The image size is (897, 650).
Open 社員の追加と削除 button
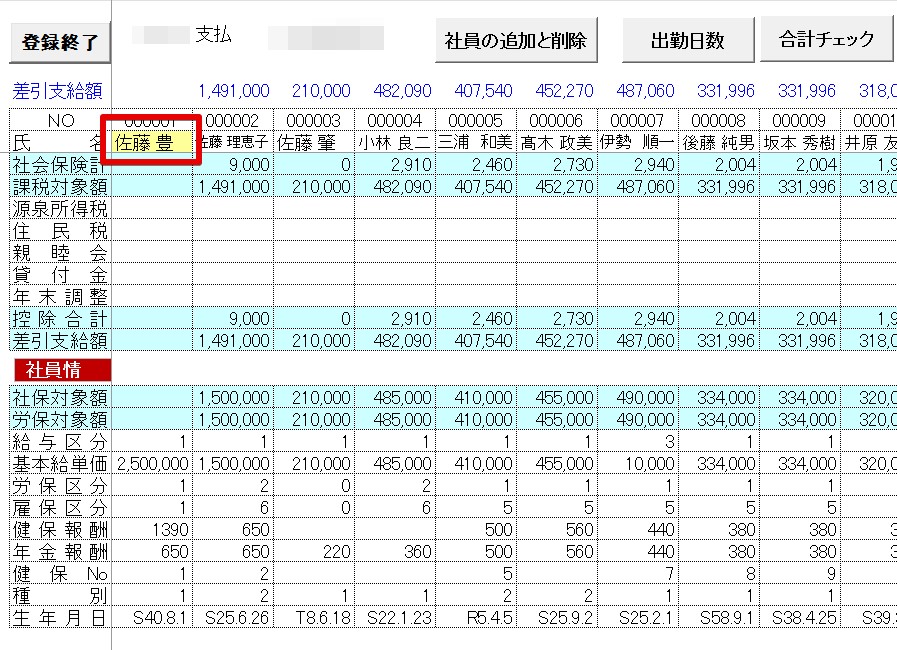pyautogui.click(x=516, y=40)
